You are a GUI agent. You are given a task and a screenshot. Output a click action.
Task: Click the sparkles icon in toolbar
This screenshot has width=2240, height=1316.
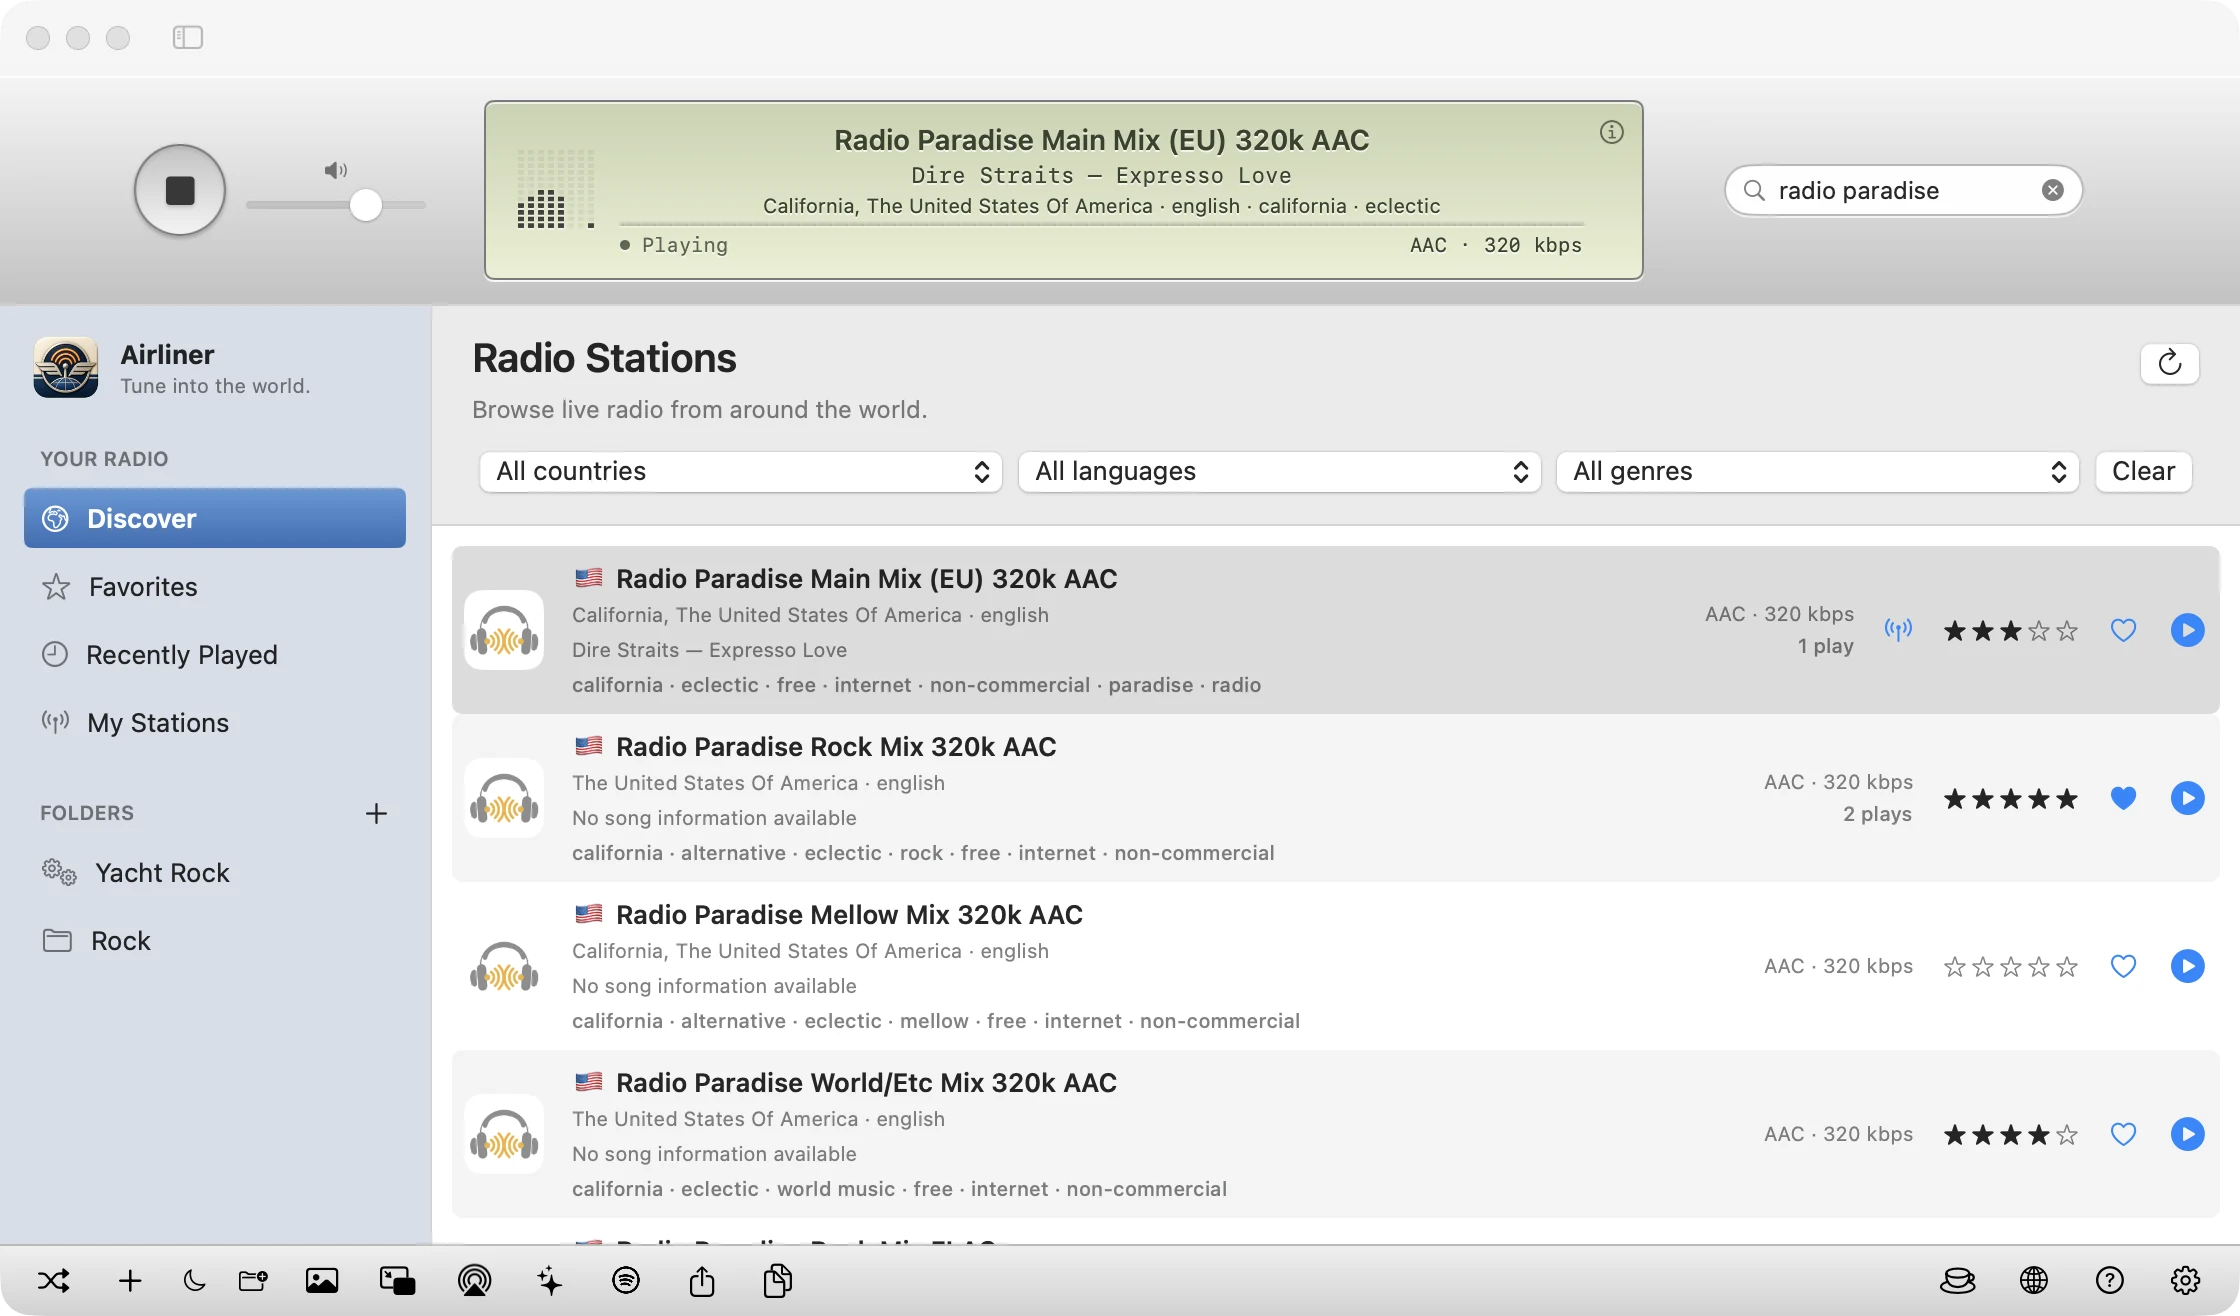550,1280
